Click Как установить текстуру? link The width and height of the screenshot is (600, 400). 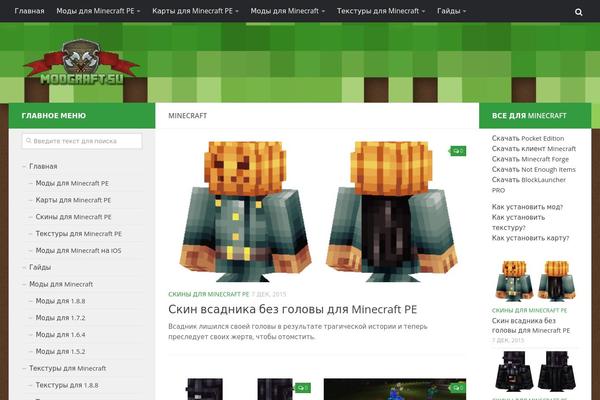518,222
